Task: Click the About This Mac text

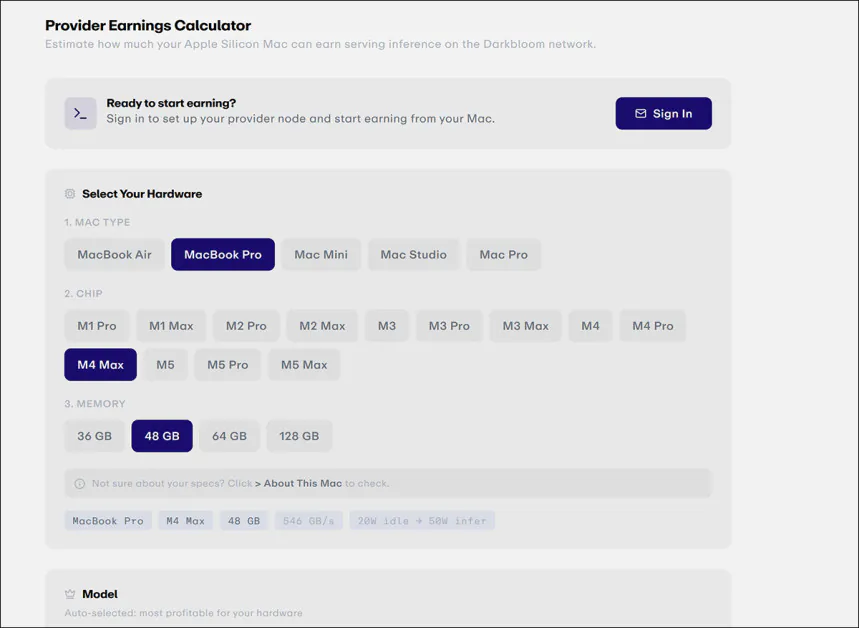Action: coord(302,483)
